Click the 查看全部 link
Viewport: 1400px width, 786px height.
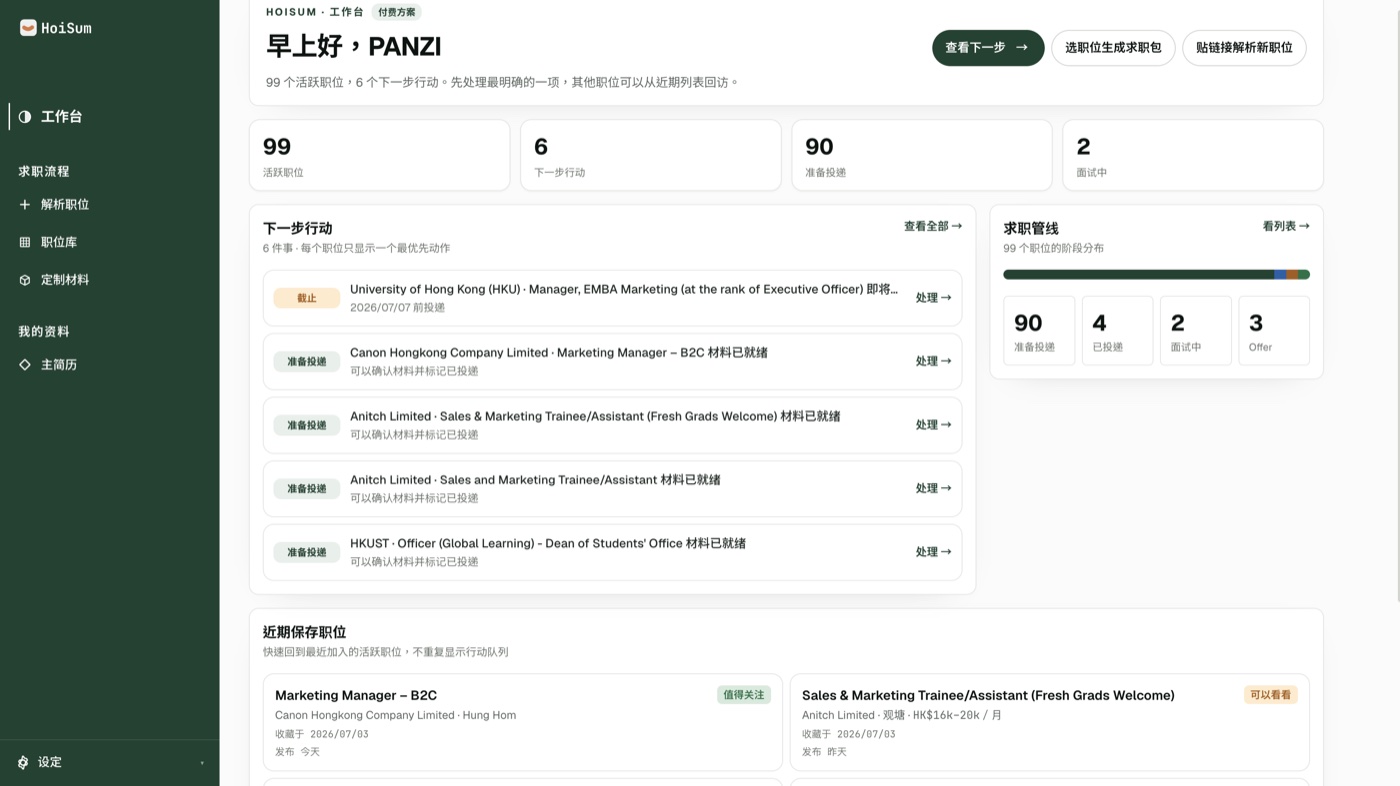(x=933, y=226)
